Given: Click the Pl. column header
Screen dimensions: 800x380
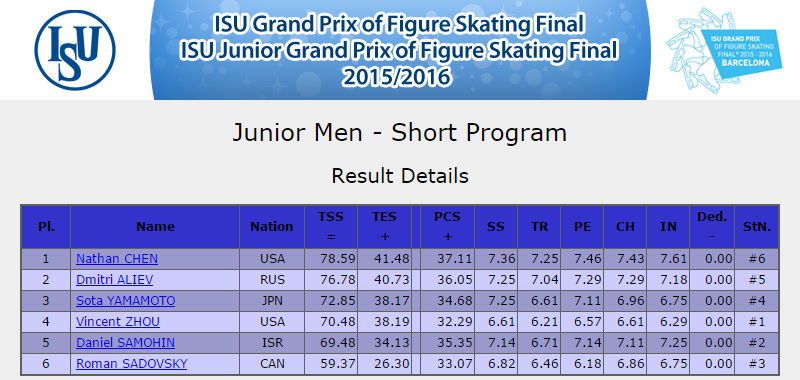Looking at the screenshot, I should (46, 227).
